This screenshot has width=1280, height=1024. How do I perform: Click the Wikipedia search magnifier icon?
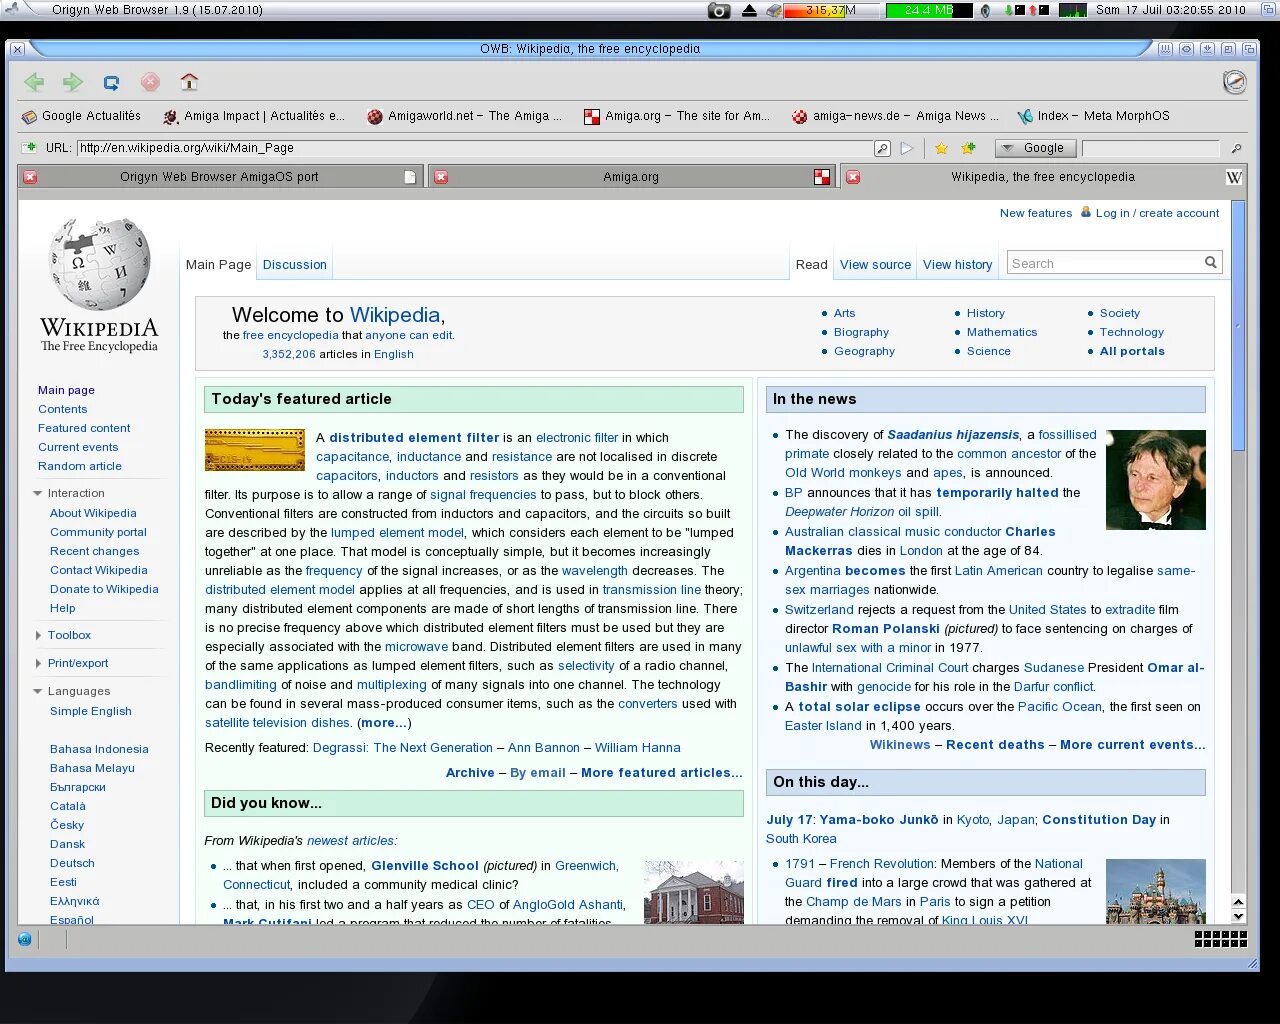(x=1211, y=263)
